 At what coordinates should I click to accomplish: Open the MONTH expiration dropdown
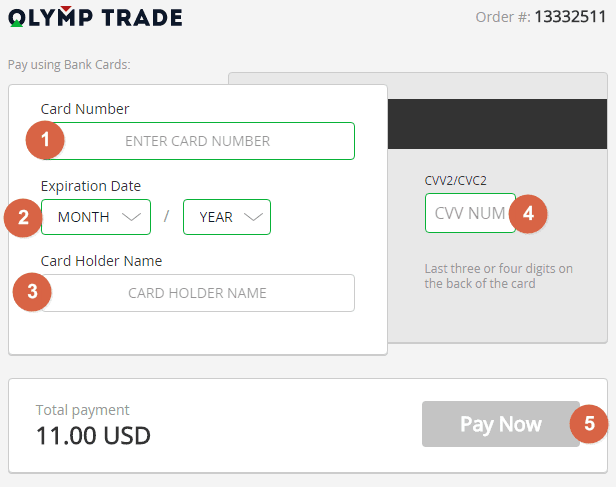pos(96,217)
